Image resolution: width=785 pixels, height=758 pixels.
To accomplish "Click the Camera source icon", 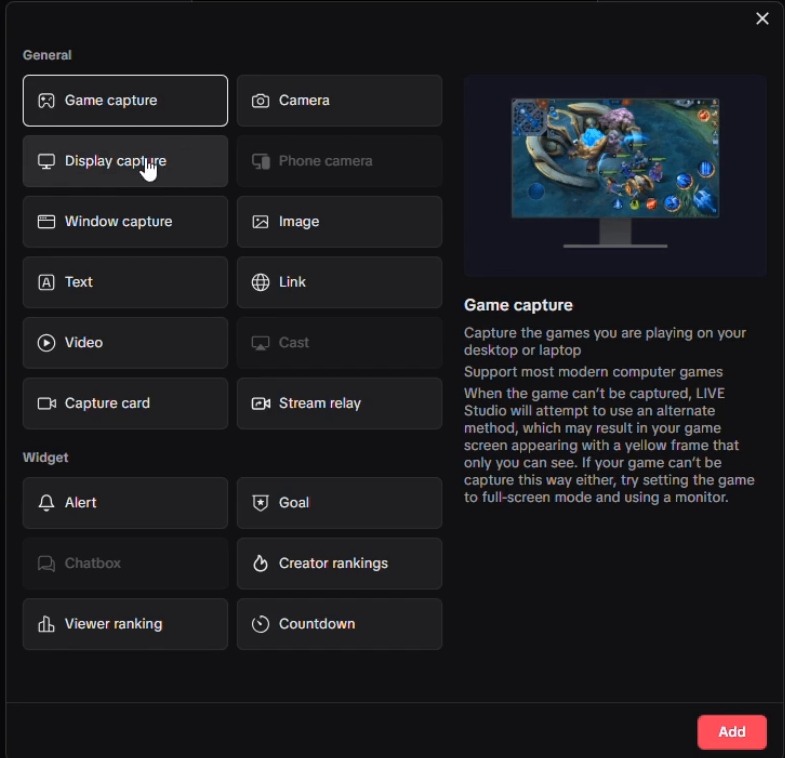I will click(x=260, y=101).
